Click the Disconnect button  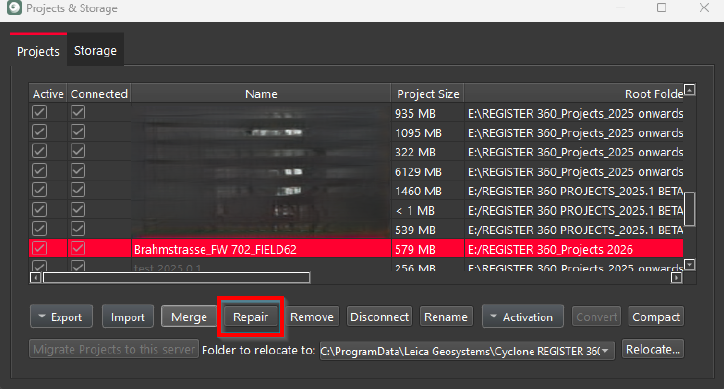pos(380,317)
